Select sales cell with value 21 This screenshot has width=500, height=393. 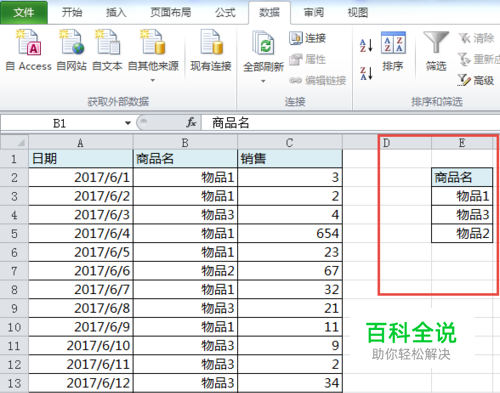[x=290, y=308]
